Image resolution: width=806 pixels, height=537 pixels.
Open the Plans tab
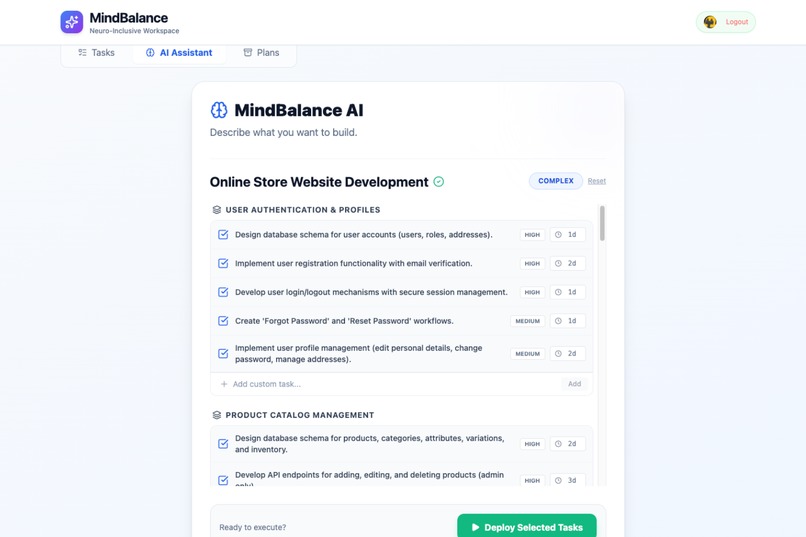[261, 52]
